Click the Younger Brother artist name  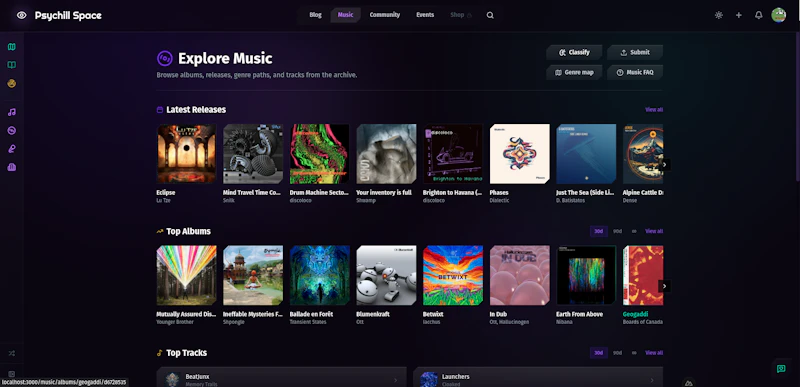[x=173, y=322]
